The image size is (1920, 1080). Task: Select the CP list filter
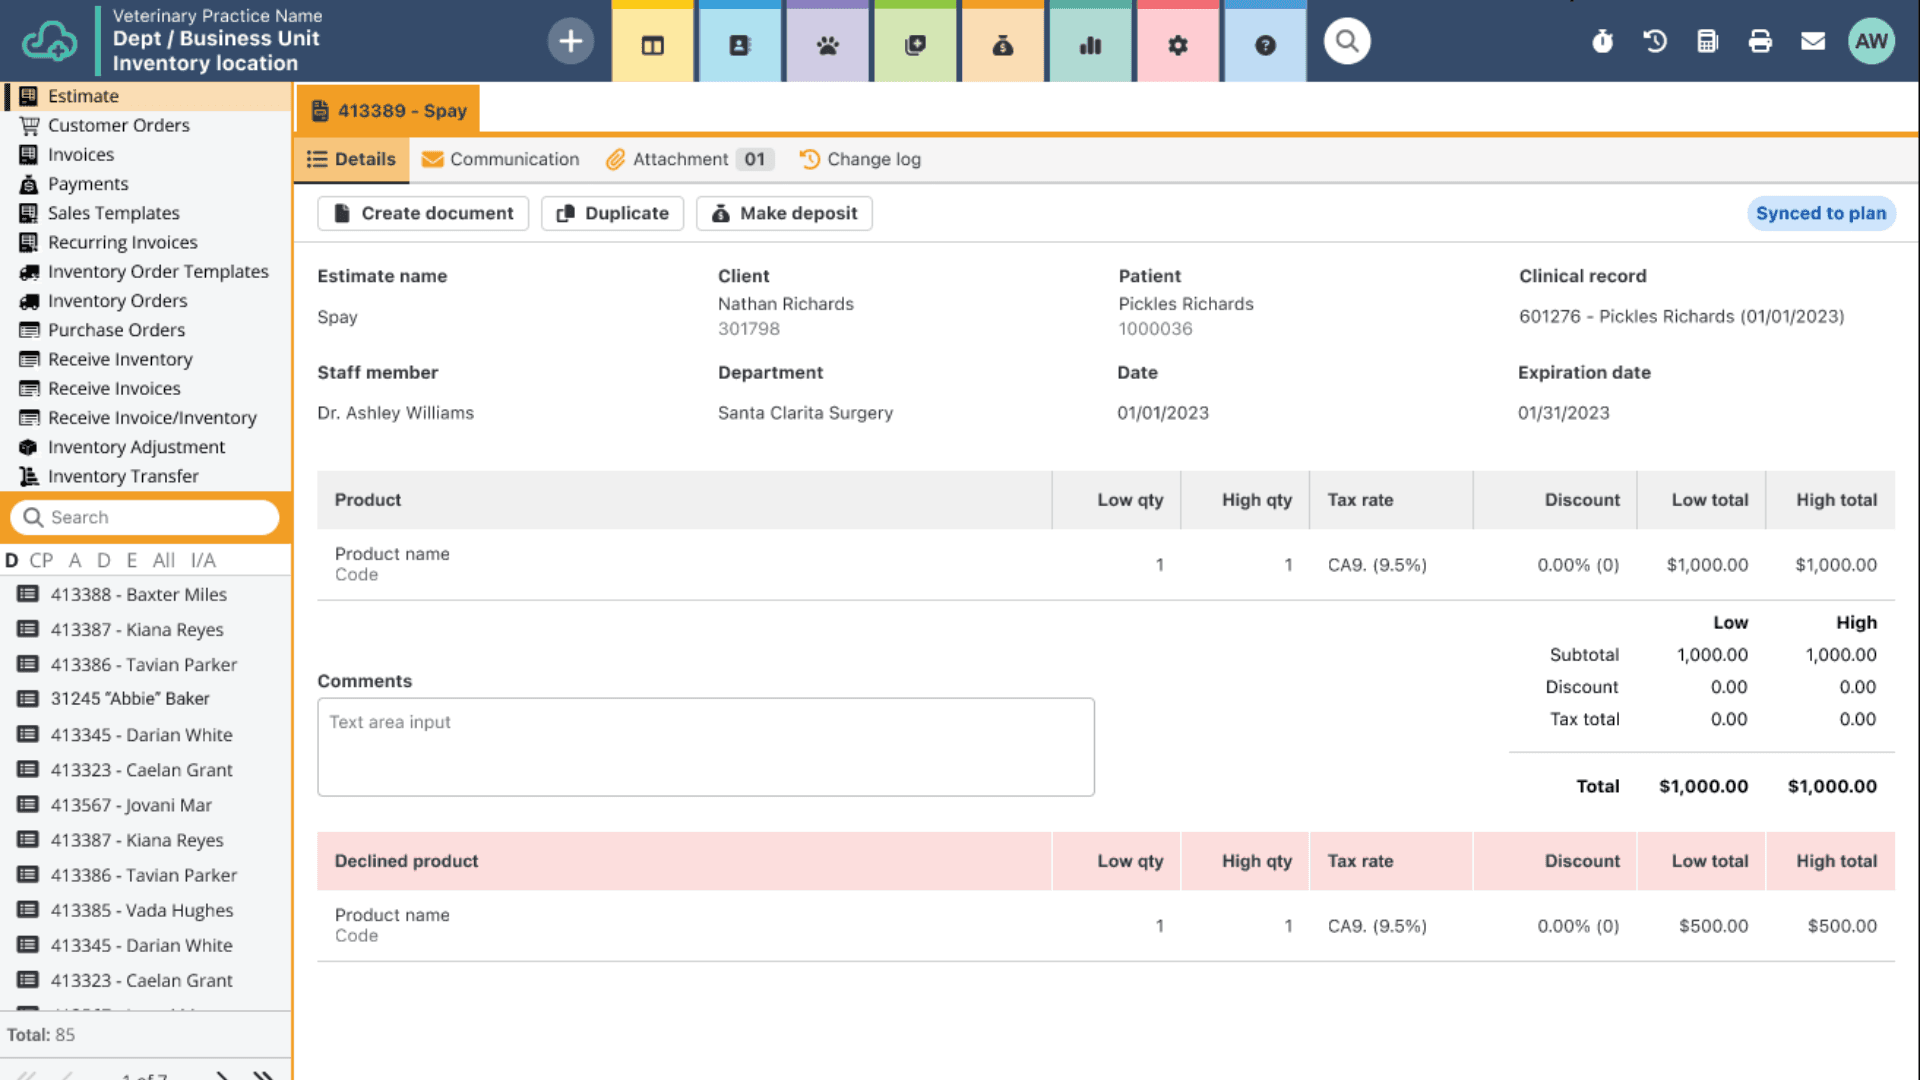41,560
